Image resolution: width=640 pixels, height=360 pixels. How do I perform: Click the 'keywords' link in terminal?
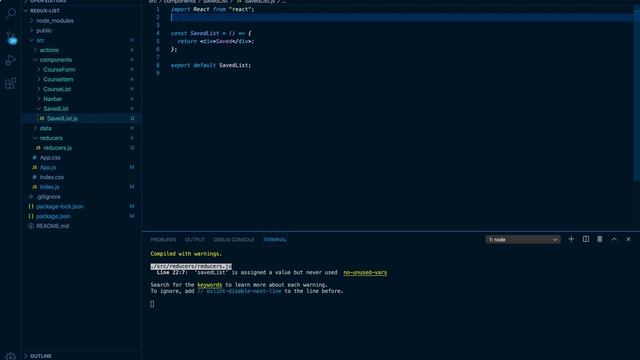210,285
